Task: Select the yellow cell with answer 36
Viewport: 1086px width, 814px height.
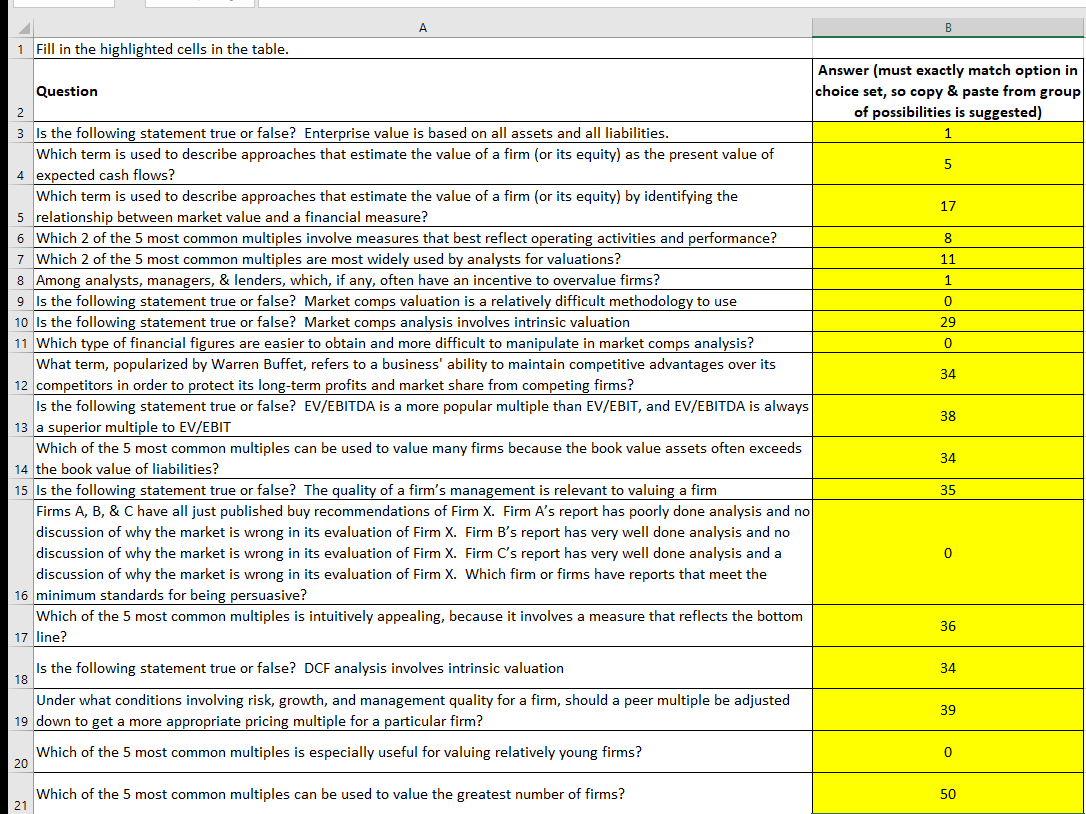Action: (947, 624)
